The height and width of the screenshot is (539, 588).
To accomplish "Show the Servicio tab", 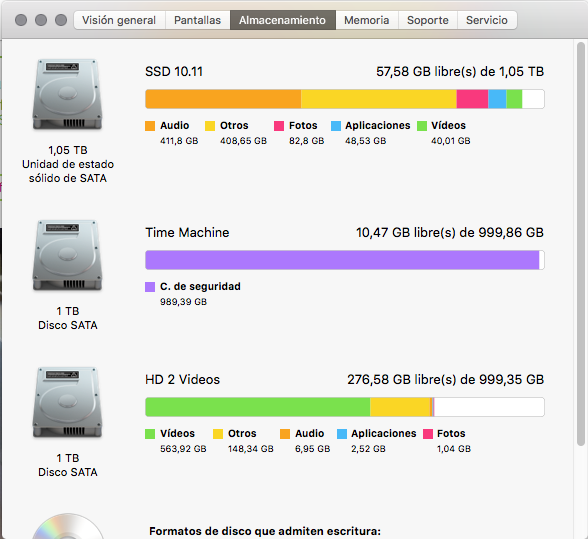I will tap(487, 20).
